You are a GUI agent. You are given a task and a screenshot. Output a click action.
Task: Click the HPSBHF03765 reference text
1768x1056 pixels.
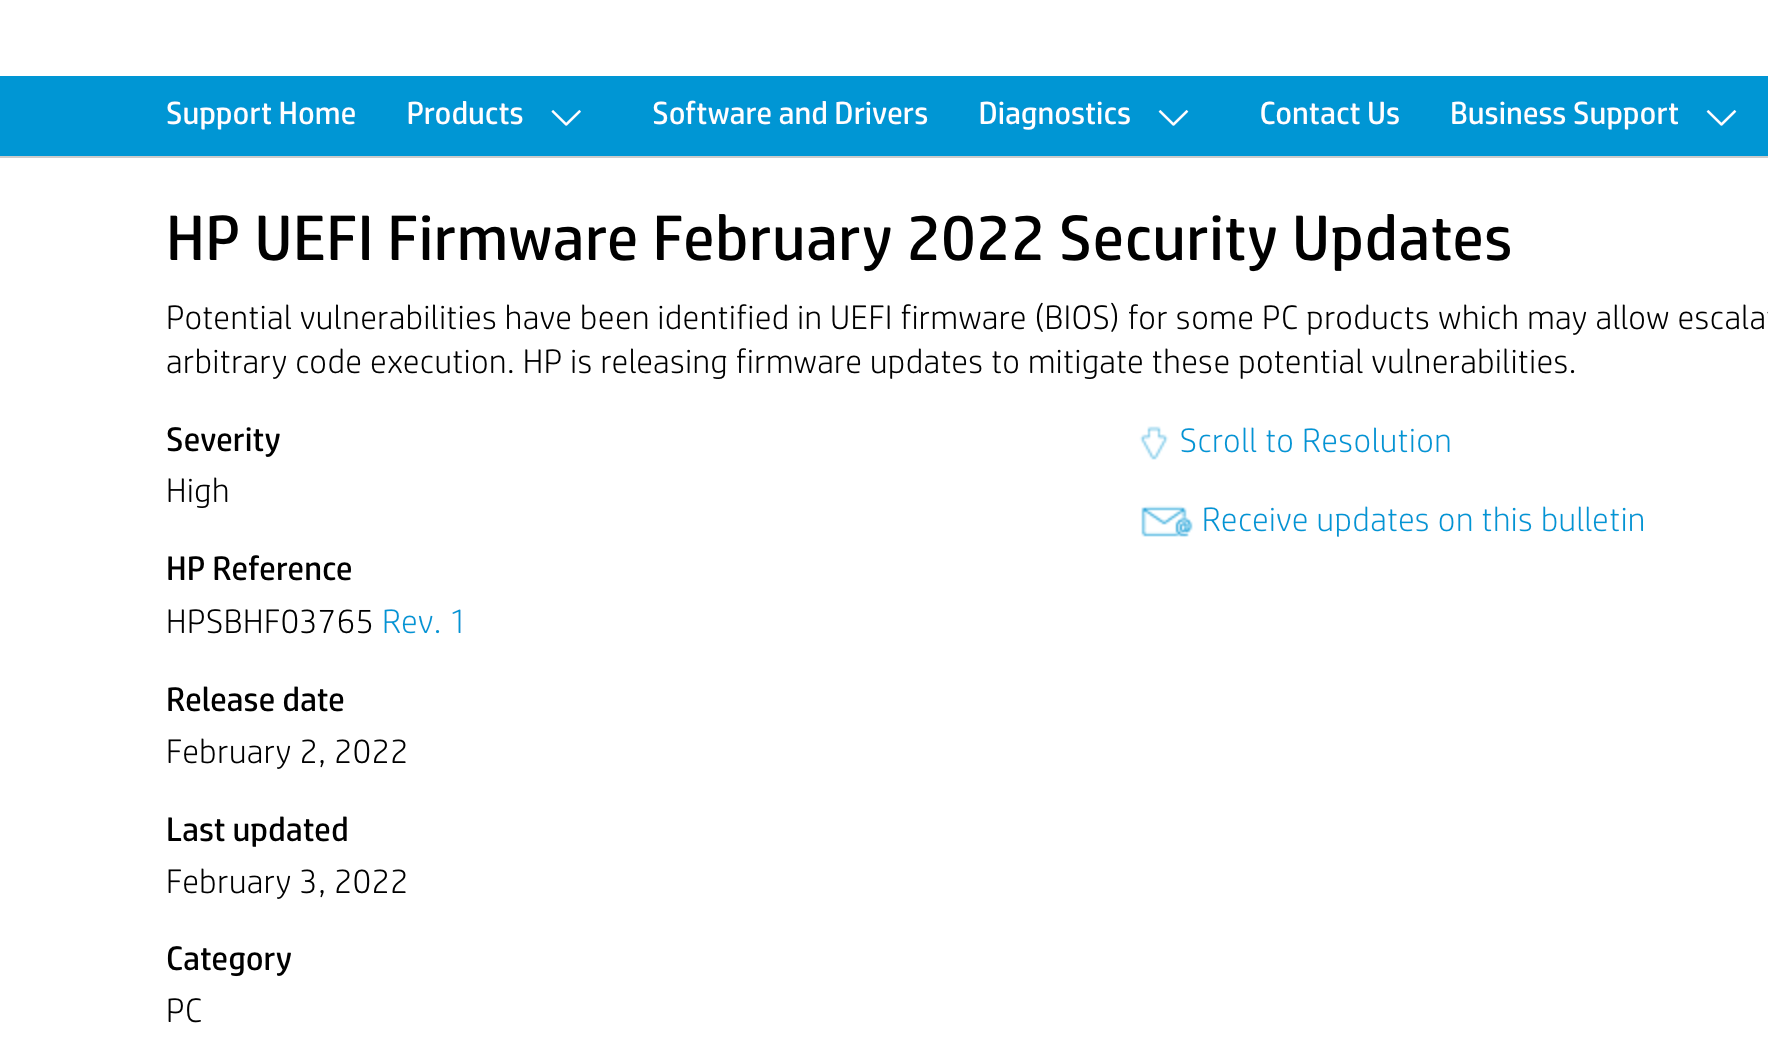click(x=270, y=622)
